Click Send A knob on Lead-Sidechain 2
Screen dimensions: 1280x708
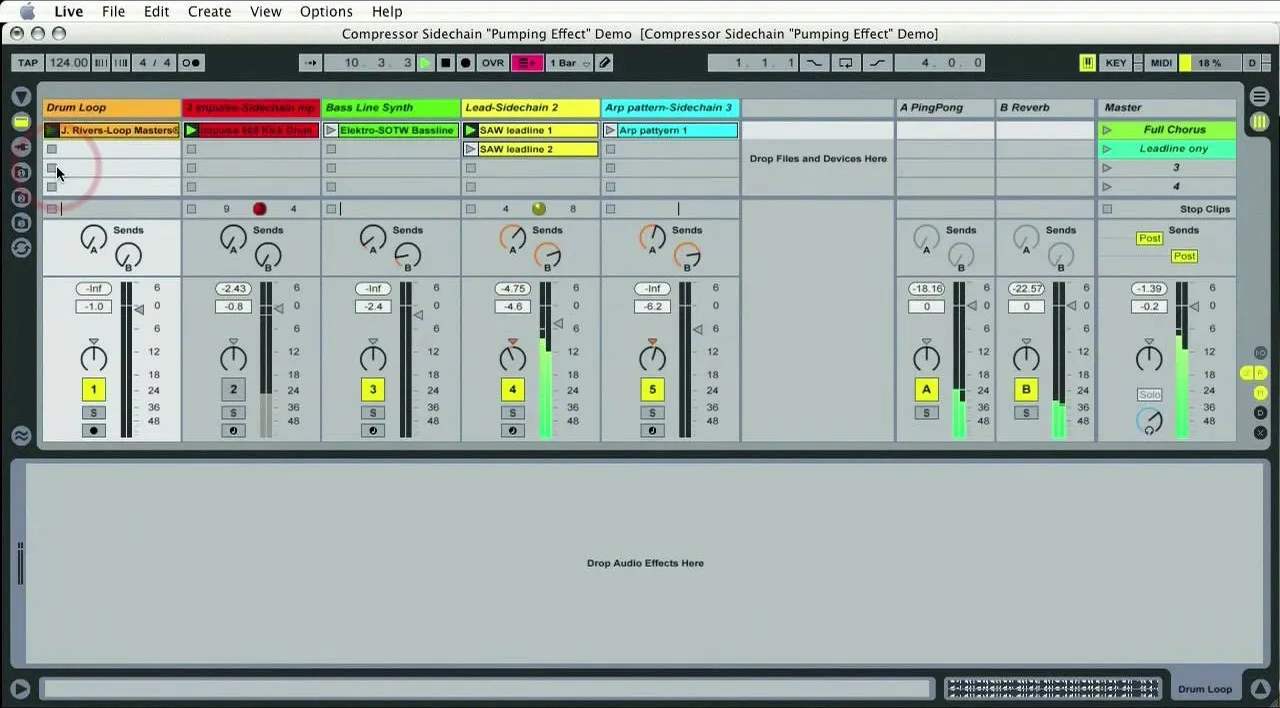(512, 238)
